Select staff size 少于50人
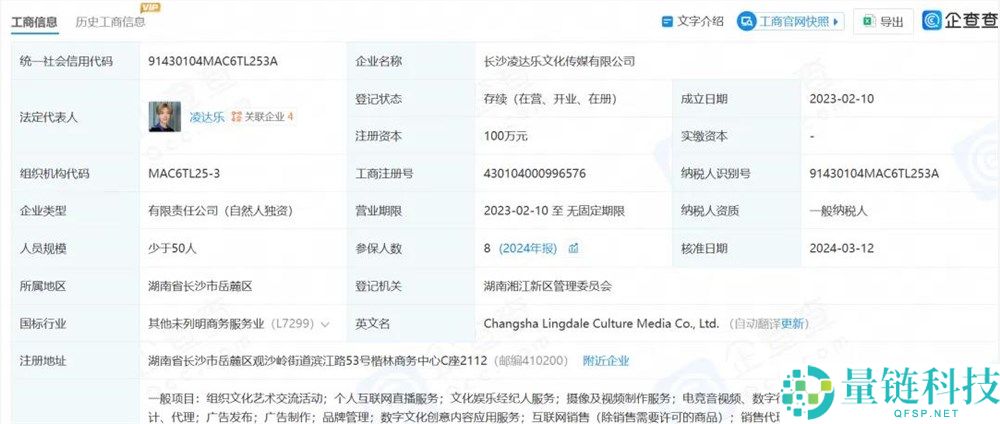The height and width of the screenshot is (424, 1000). (172, 249)
